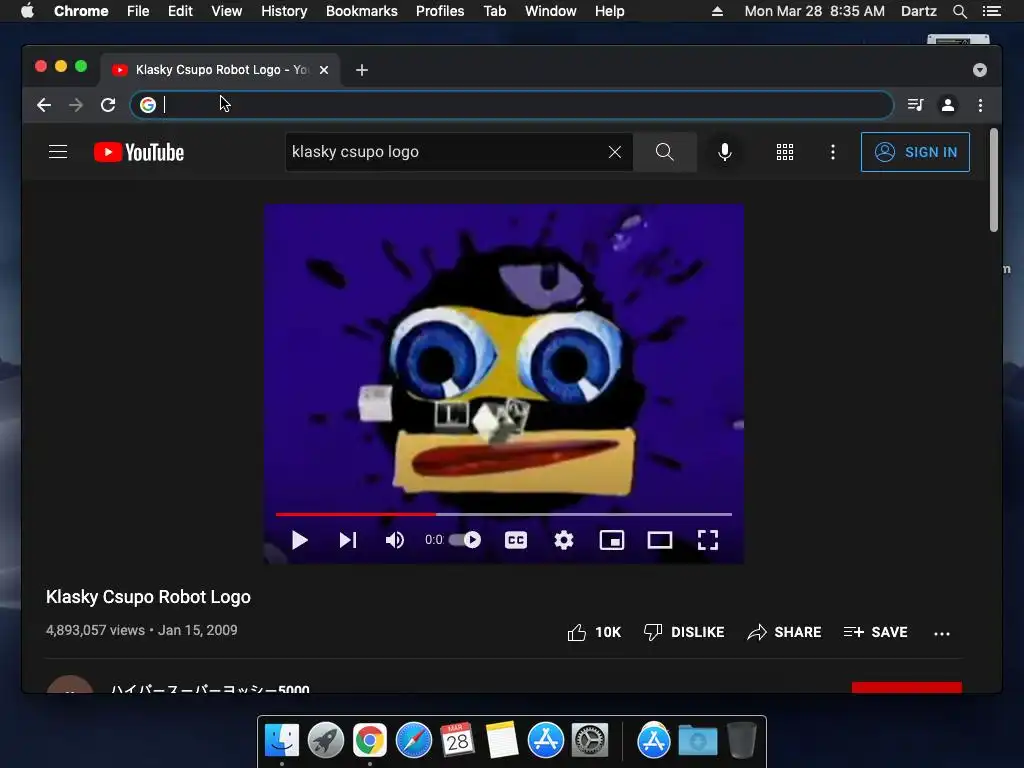This screenshot has height=768, width=1024.
Task: Open Notes from the Dock
Action: point(502,741)
